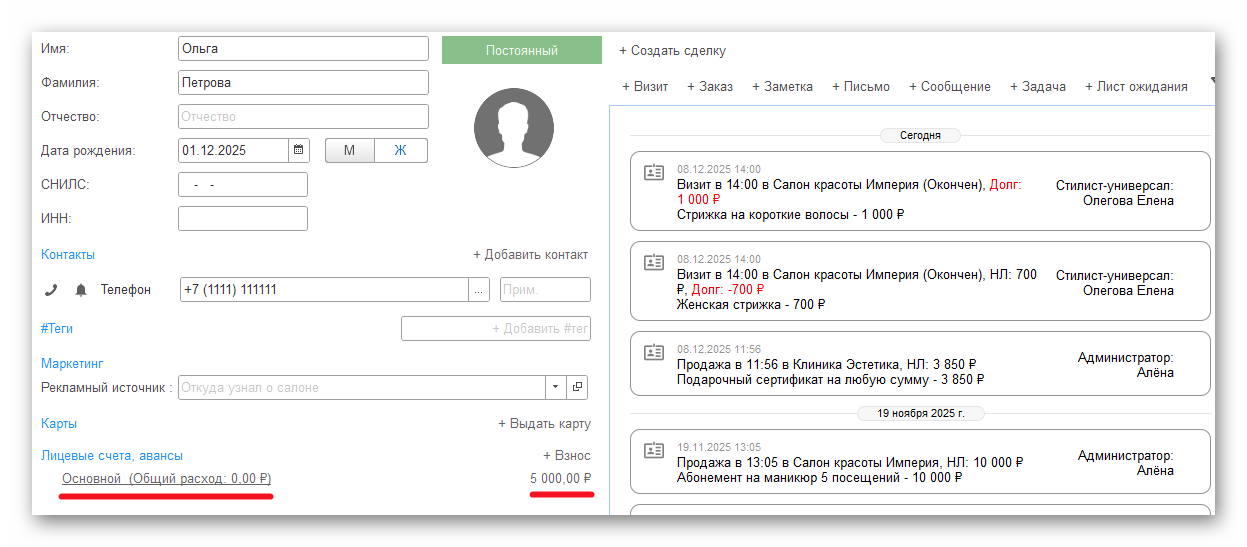
Task: Add a new Визит entry
Action: pyautogui.click(x=645, y=86)
